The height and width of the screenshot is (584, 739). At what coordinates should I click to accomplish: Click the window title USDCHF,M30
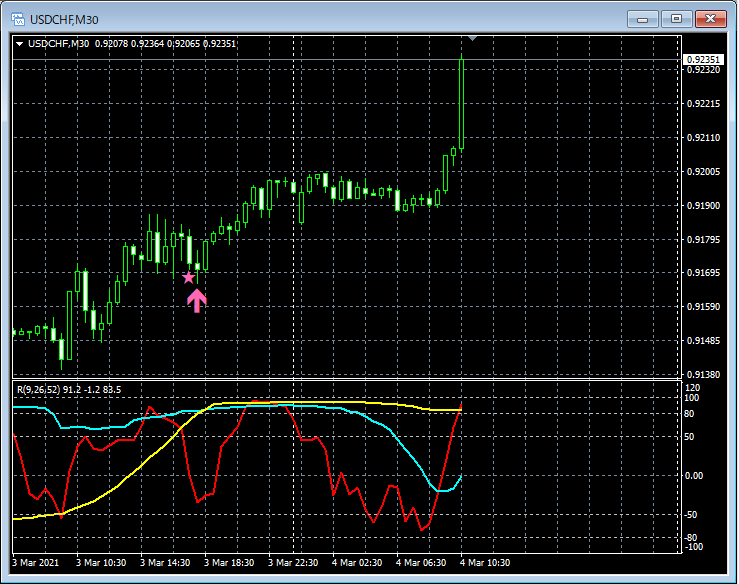(64, 20)
